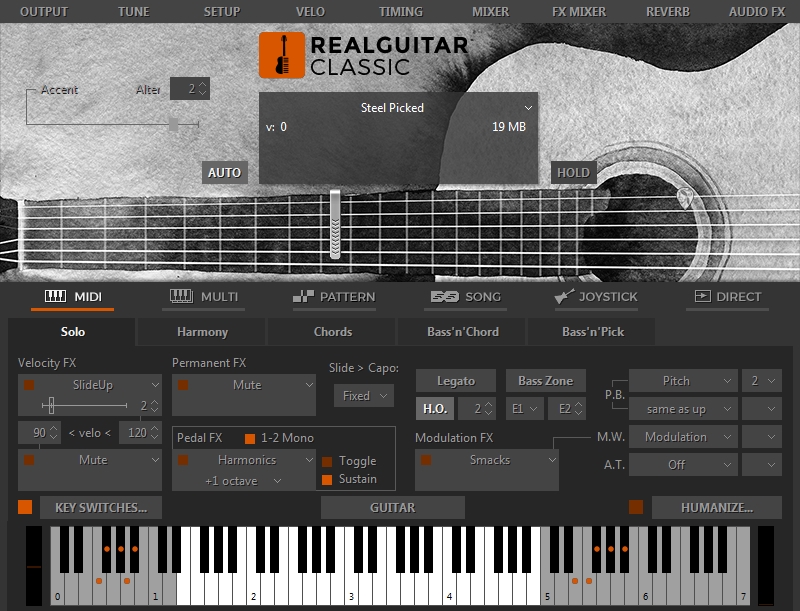Click the AUTO button
Screen dimensions: 800x611
(224, 172)
